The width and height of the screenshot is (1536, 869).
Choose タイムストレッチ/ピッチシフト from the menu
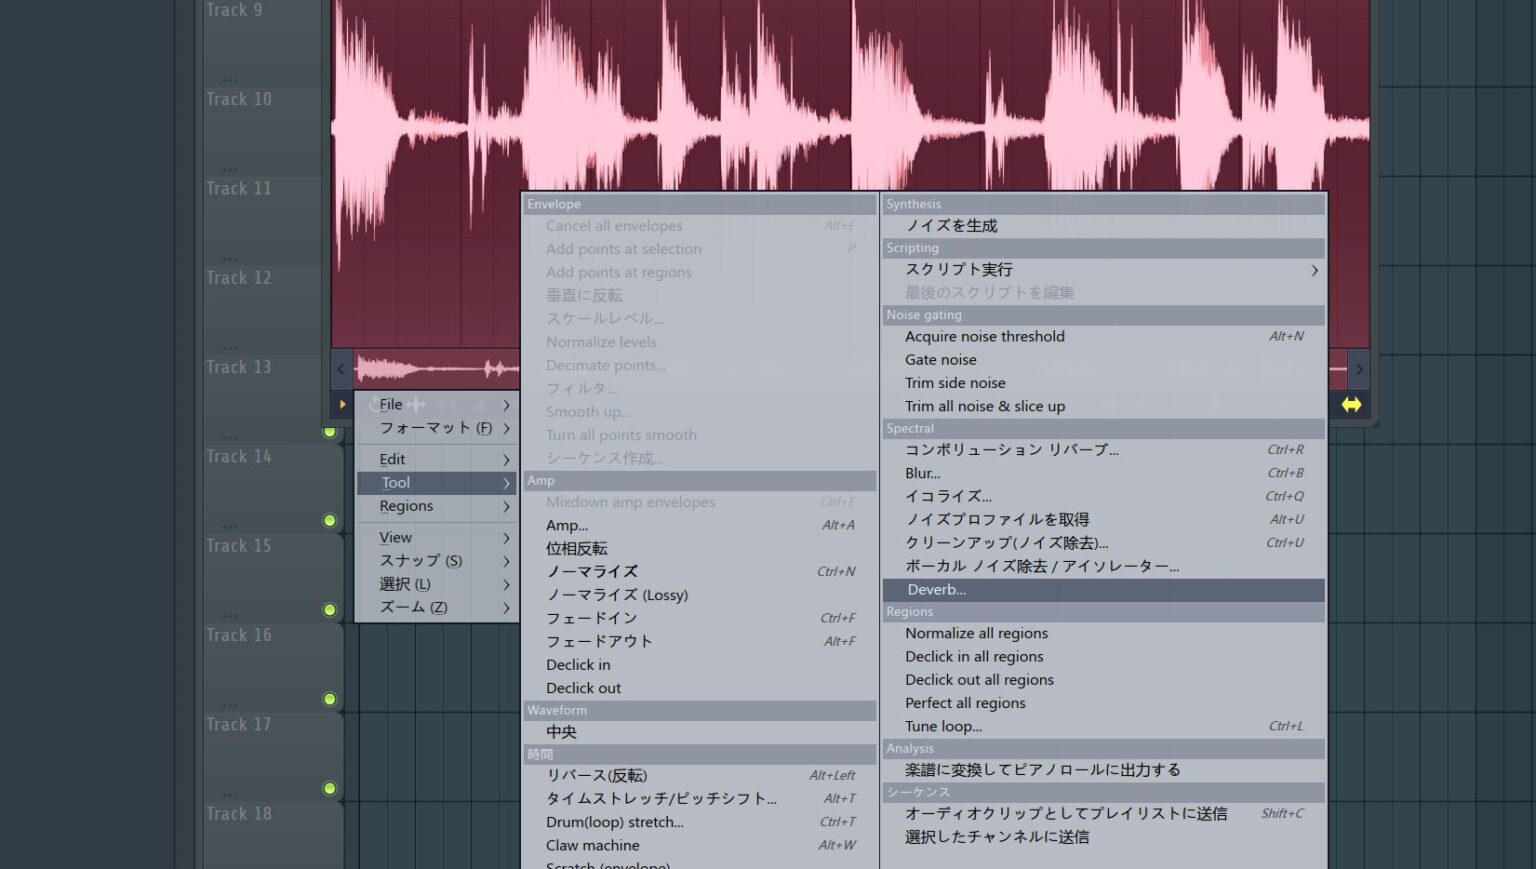click(x=660, y=798)
